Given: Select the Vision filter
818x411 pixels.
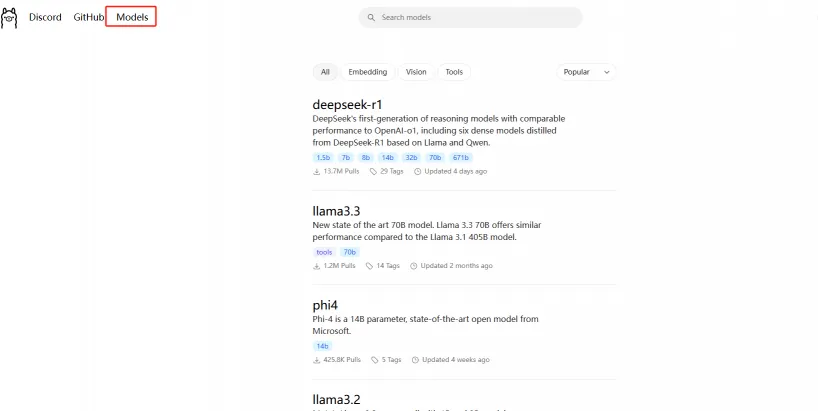Looking at the screenshot, I should (x=416, y=72).
